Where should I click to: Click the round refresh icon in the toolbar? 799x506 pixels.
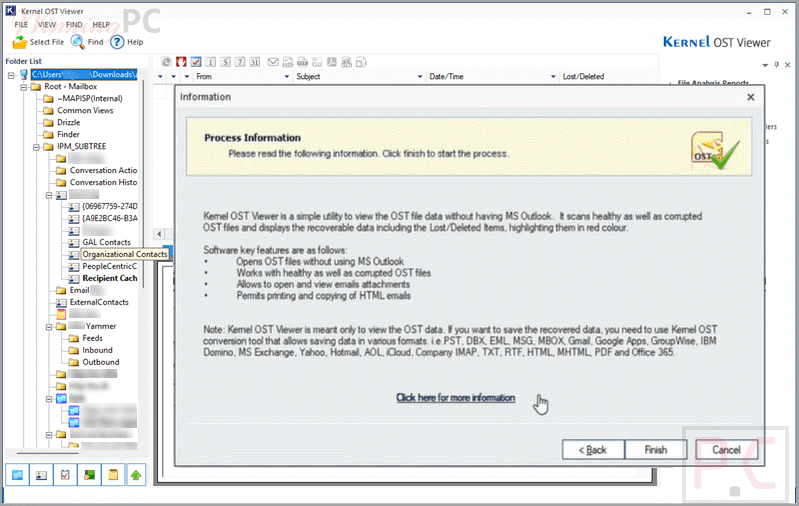(166, 62)
